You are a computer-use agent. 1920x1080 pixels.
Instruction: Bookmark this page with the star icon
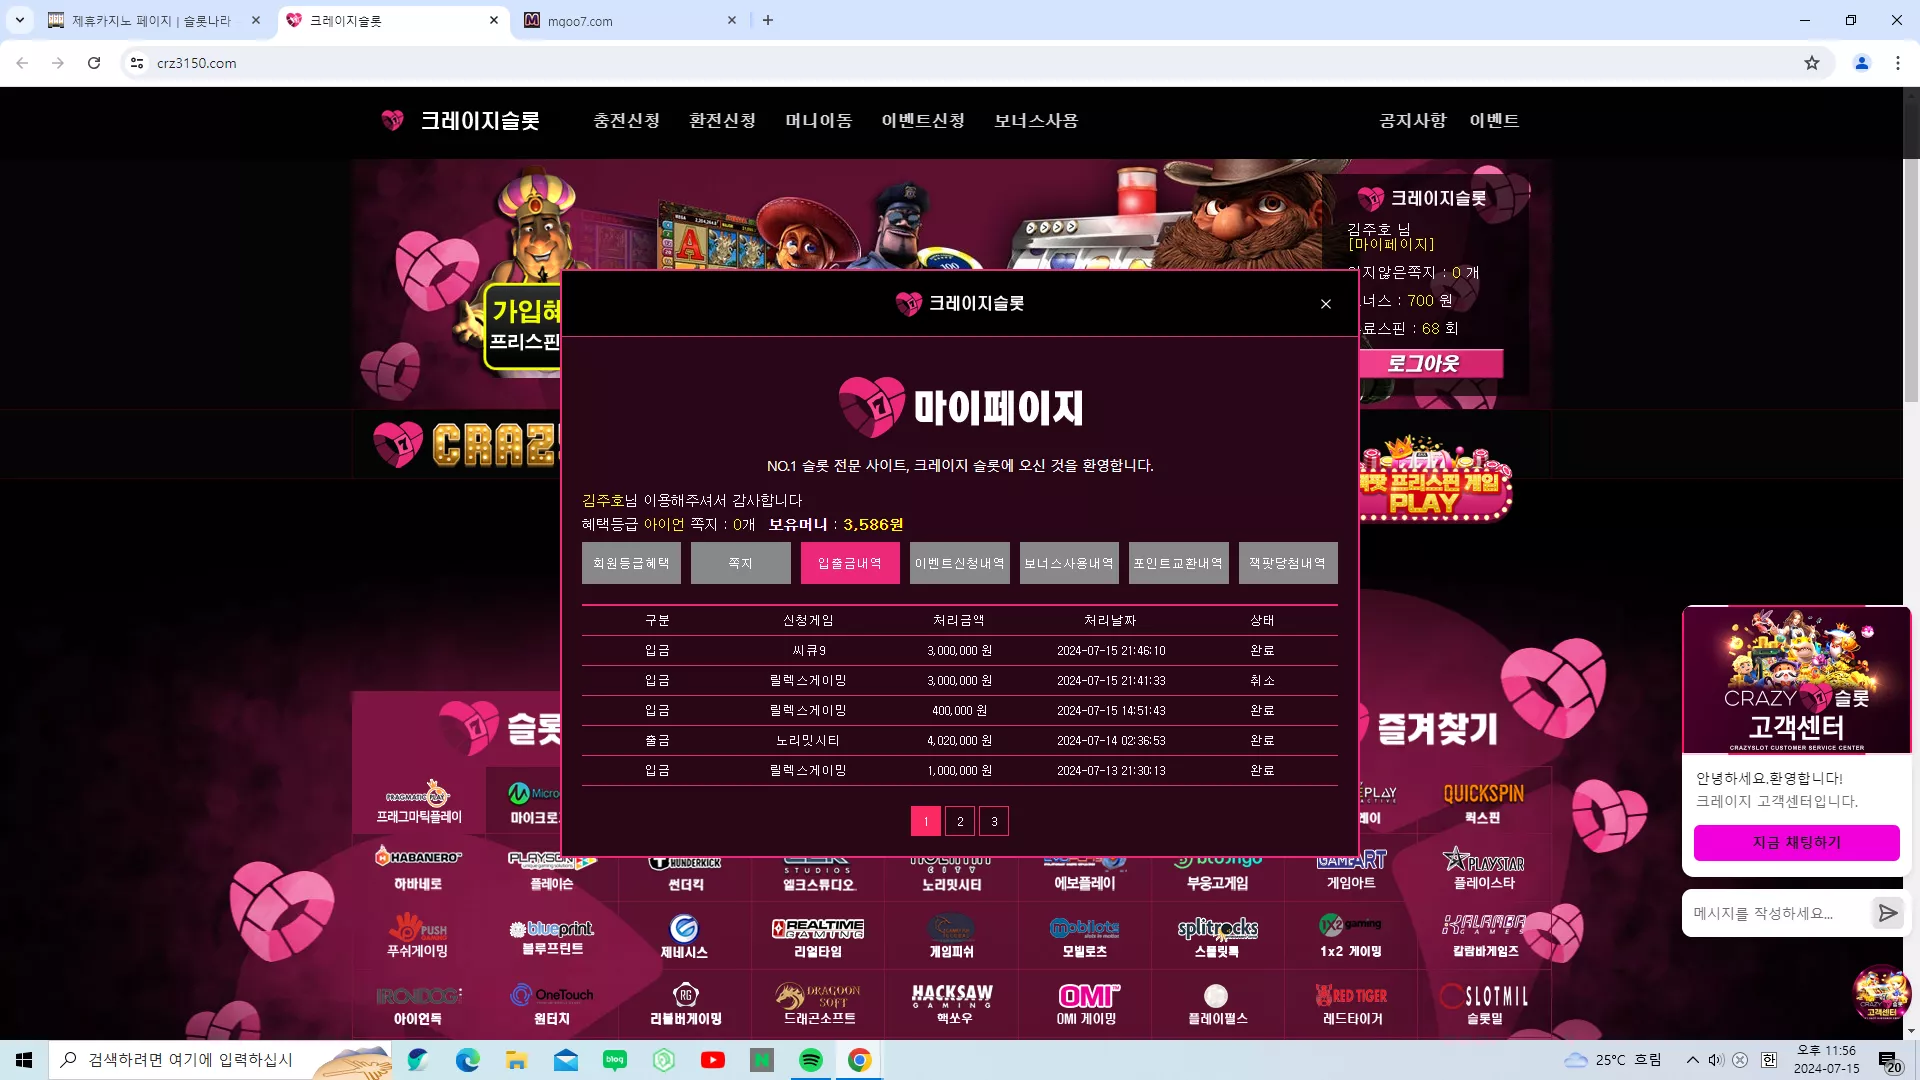point(1812,63)
